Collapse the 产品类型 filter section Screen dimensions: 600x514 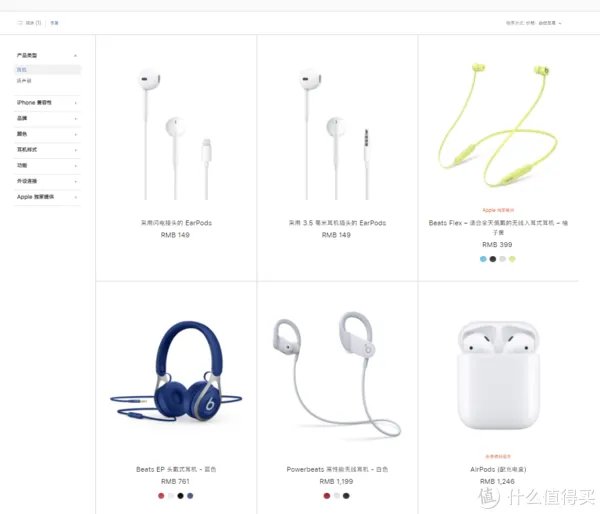pos(75,55)
